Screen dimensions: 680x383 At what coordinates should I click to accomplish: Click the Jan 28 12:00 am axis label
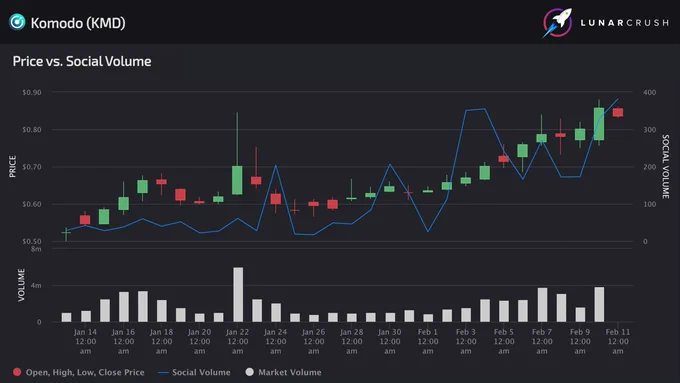(352, 341)
